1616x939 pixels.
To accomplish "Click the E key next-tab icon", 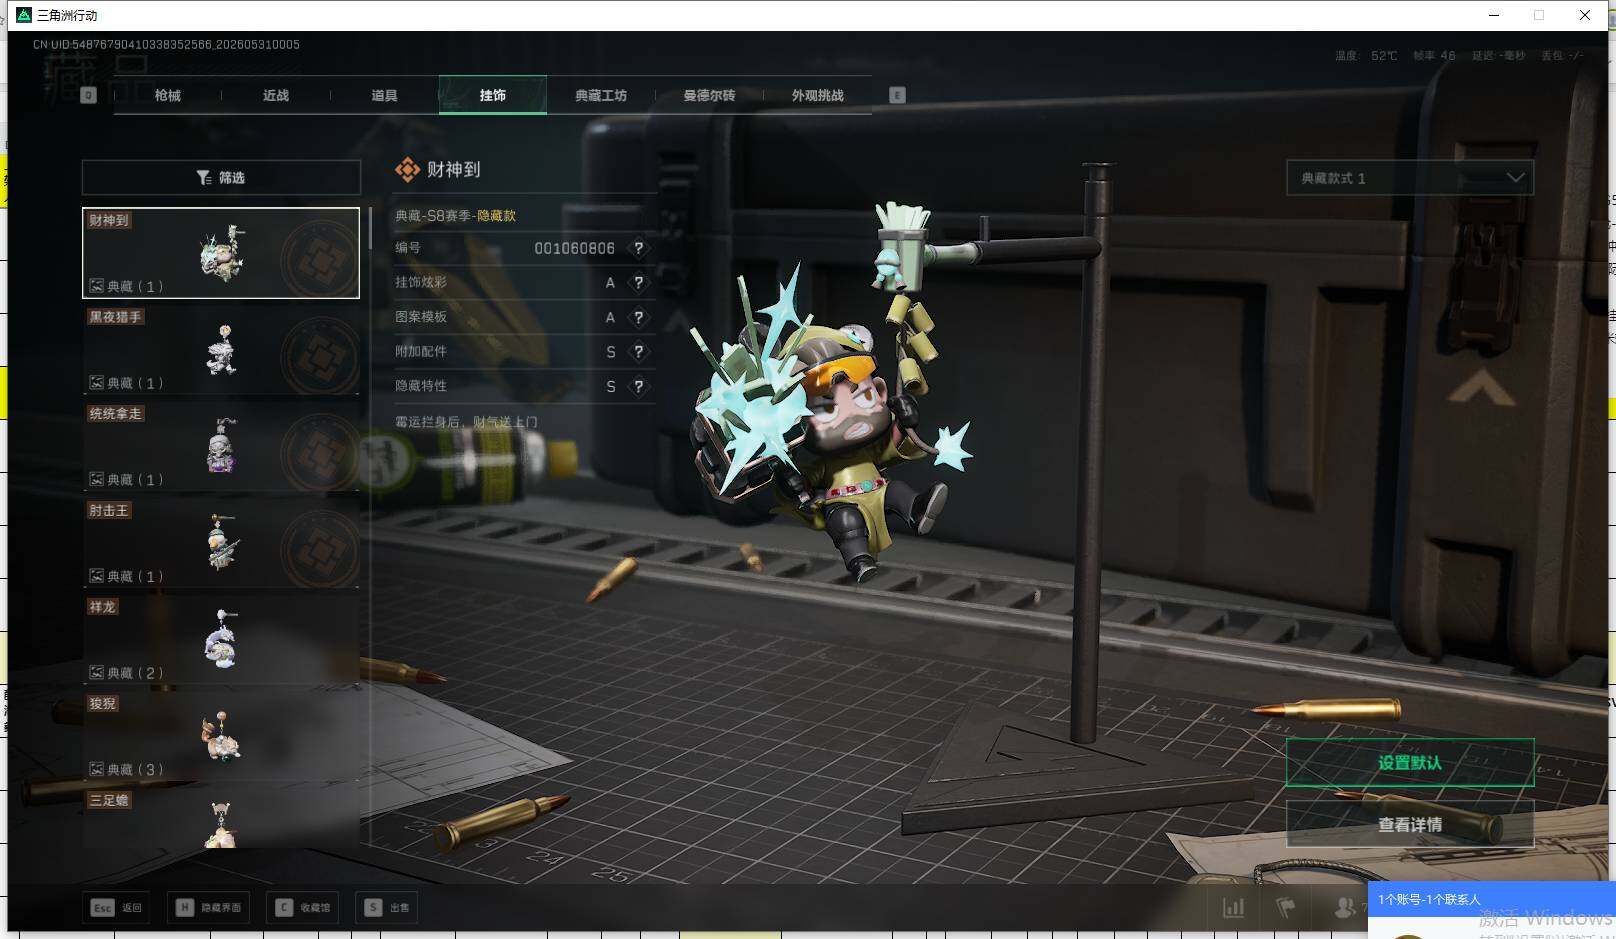I will click(x=897, y=95).
